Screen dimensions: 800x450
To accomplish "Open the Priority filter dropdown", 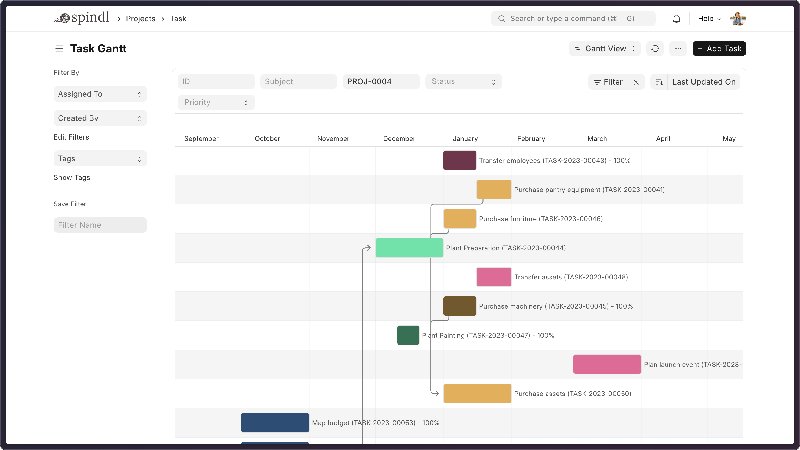I will [216, 103].
